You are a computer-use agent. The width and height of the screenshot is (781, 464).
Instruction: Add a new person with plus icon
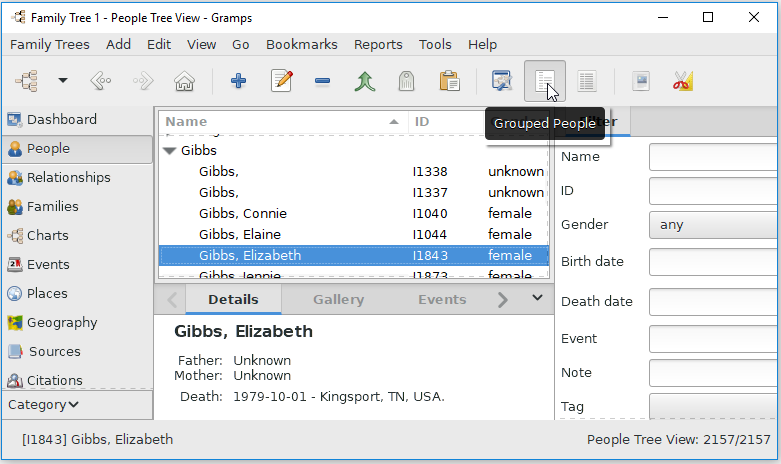(x=239, y=81)
